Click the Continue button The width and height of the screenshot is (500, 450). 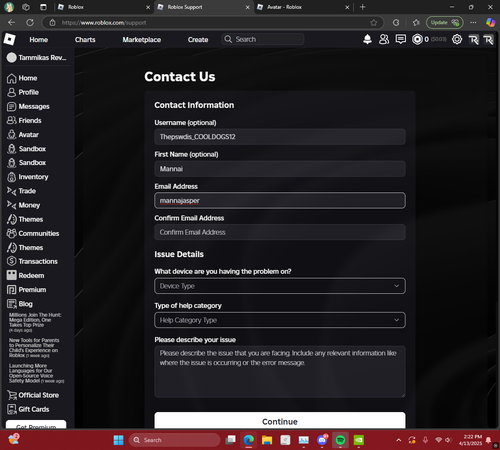[x=280, y=421]
